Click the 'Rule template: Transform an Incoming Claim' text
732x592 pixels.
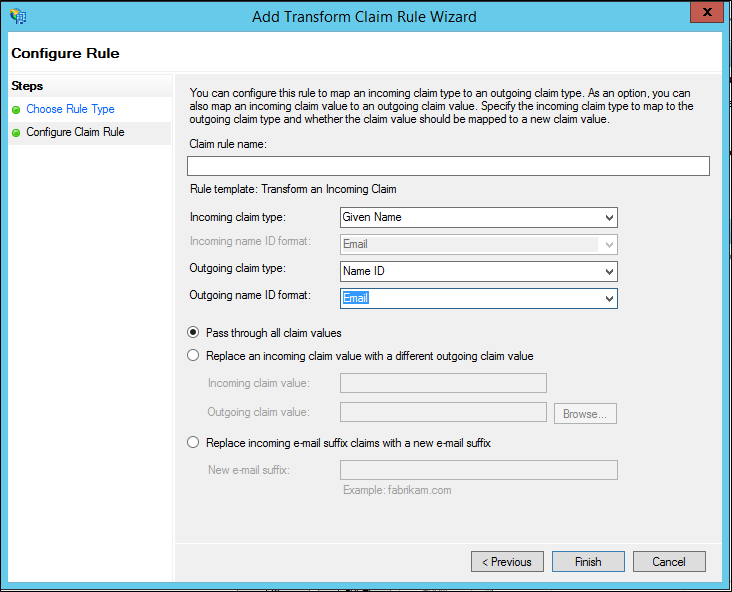(293, 189)
